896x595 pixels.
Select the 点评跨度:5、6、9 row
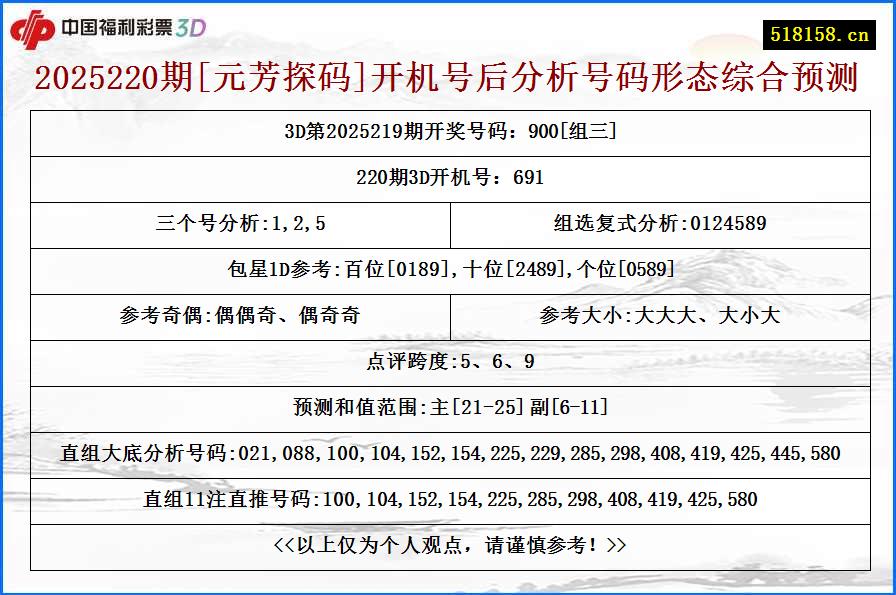(x=448, y=362)
